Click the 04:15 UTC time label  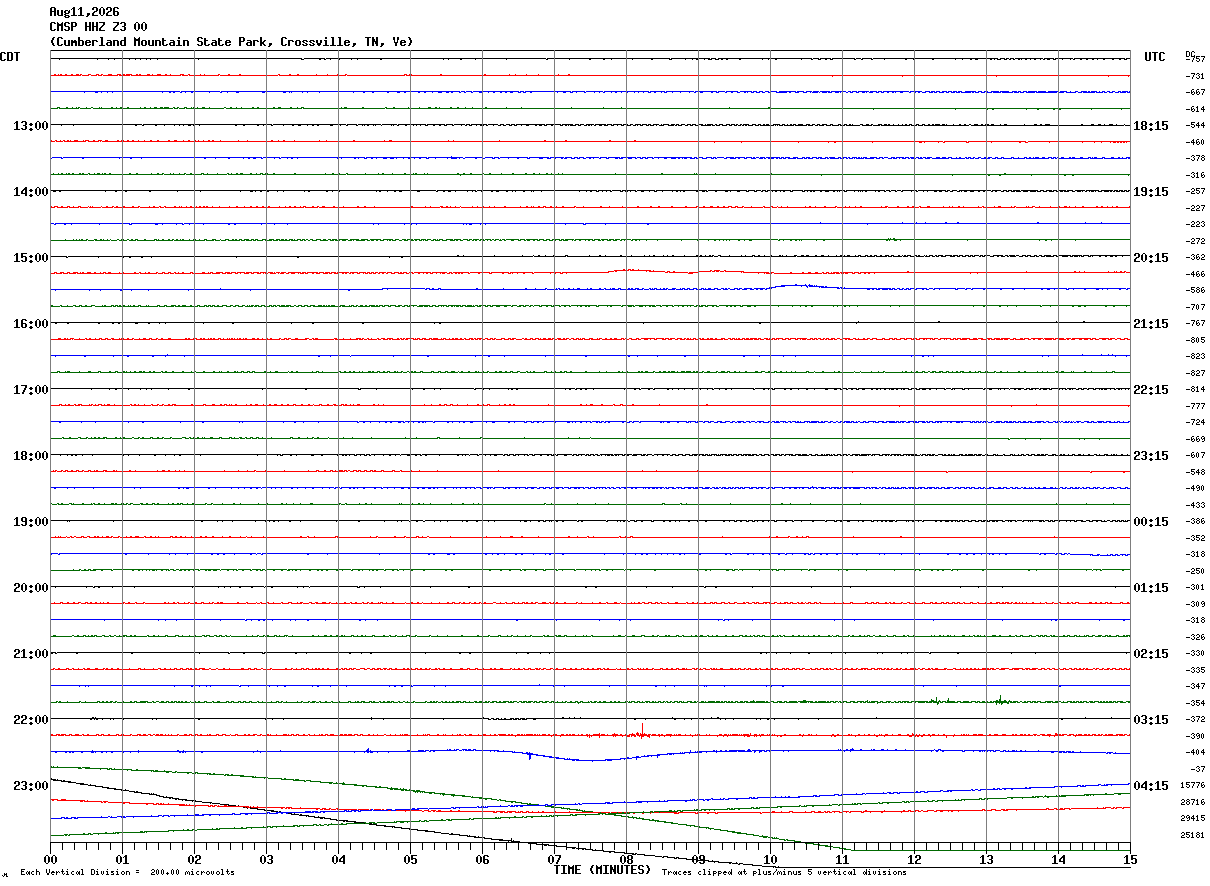click(1152, 786)
